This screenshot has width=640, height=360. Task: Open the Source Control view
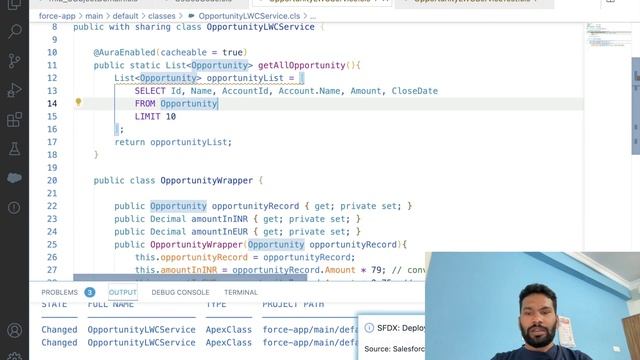15,61
